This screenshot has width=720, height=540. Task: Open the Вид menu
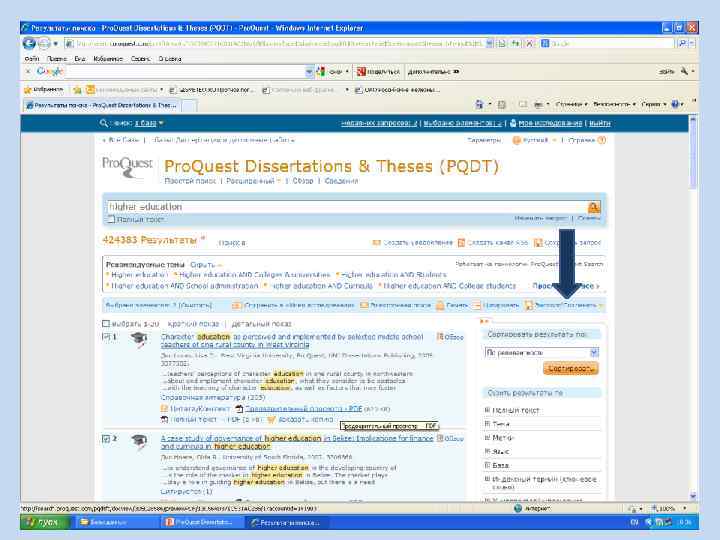[x=80, y=59]
